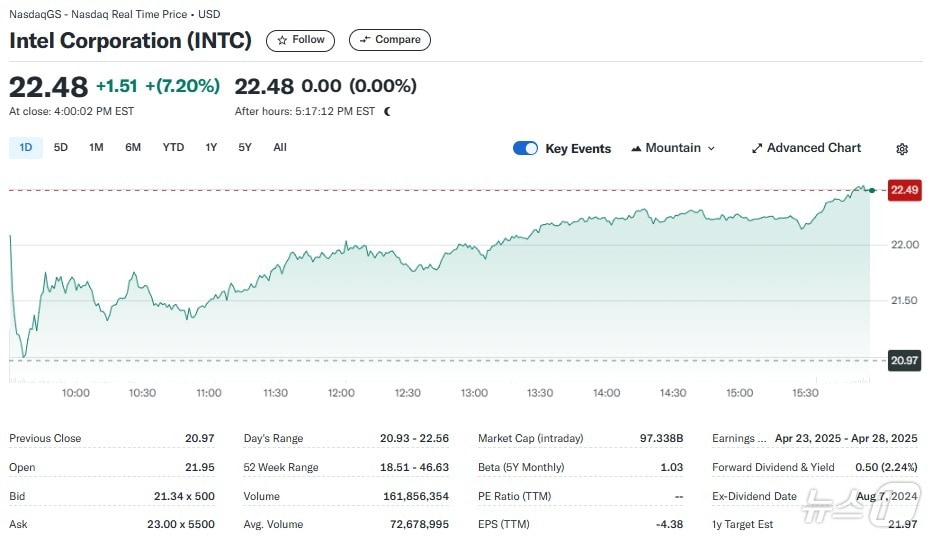Toggle the Key Events switch
This screenshot has height=539, width=931.
point(525,148)
